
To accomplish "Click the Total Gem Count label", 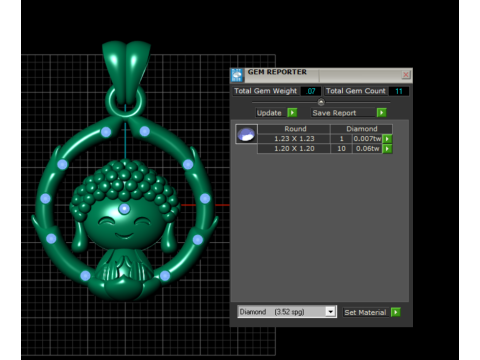I will (x=356, y=91).
